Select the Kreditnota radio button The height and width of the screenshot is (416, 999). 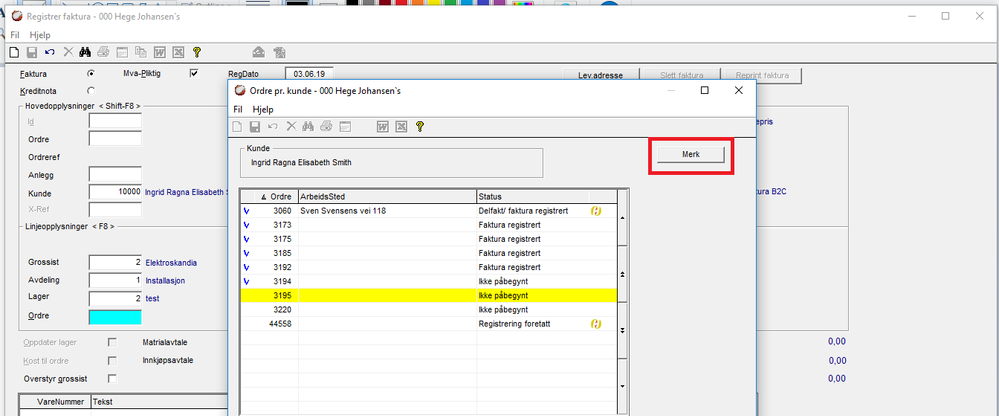tap(90, 90)
